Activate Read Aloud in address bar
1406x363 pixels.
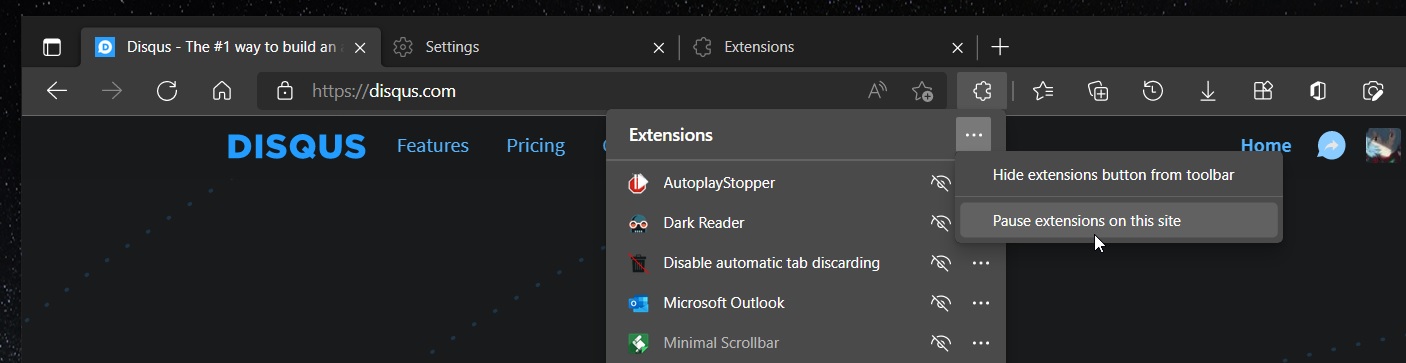(877, 91)
